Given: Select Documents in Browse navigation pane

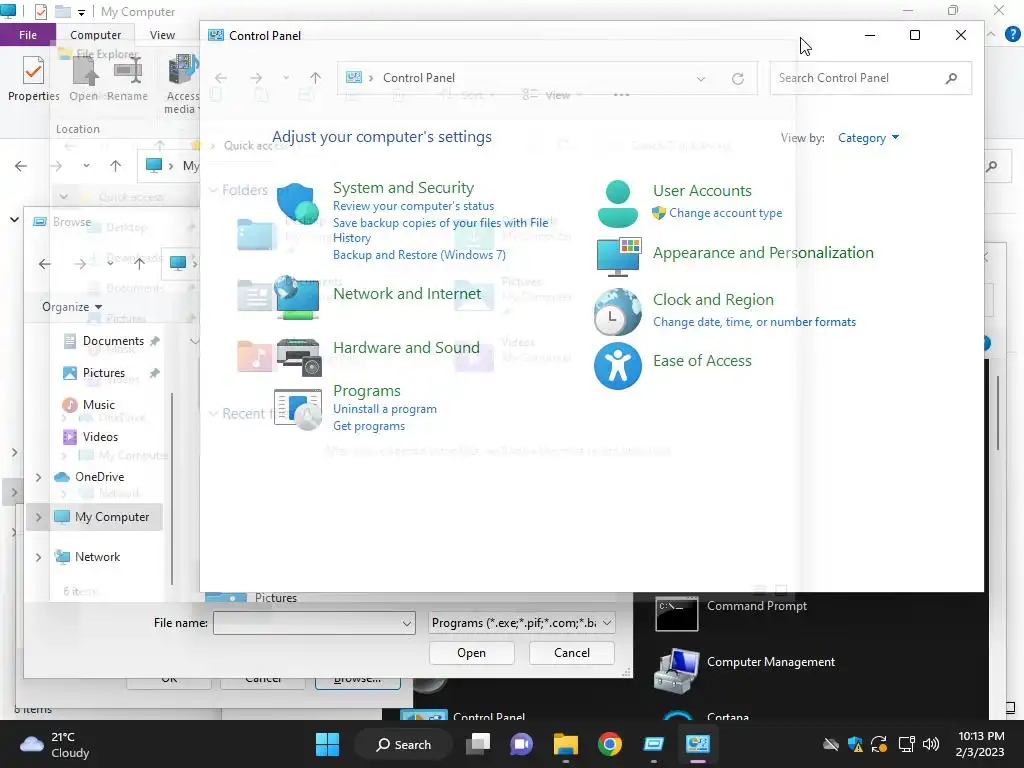Looking at the screenshot, I should coord(112,341).
